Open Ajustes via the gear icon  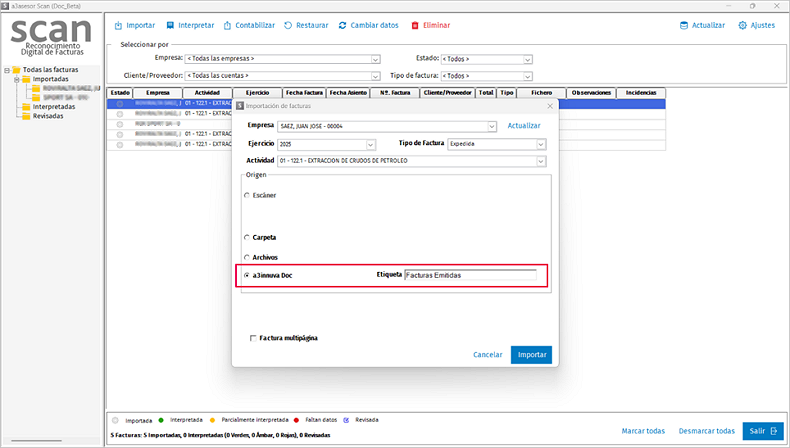(x=743, y=25)
